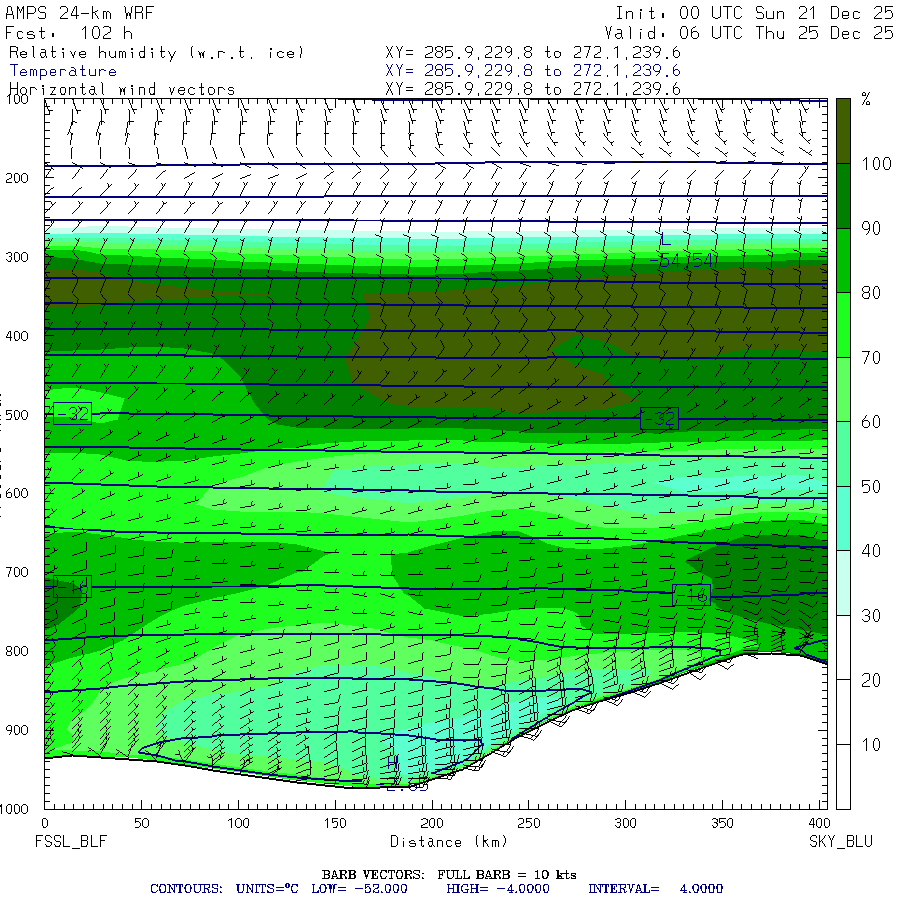This screenshot has height=900, width=900.
Task: Click the colorbar label '80'
Action: (x=871, y=293)
